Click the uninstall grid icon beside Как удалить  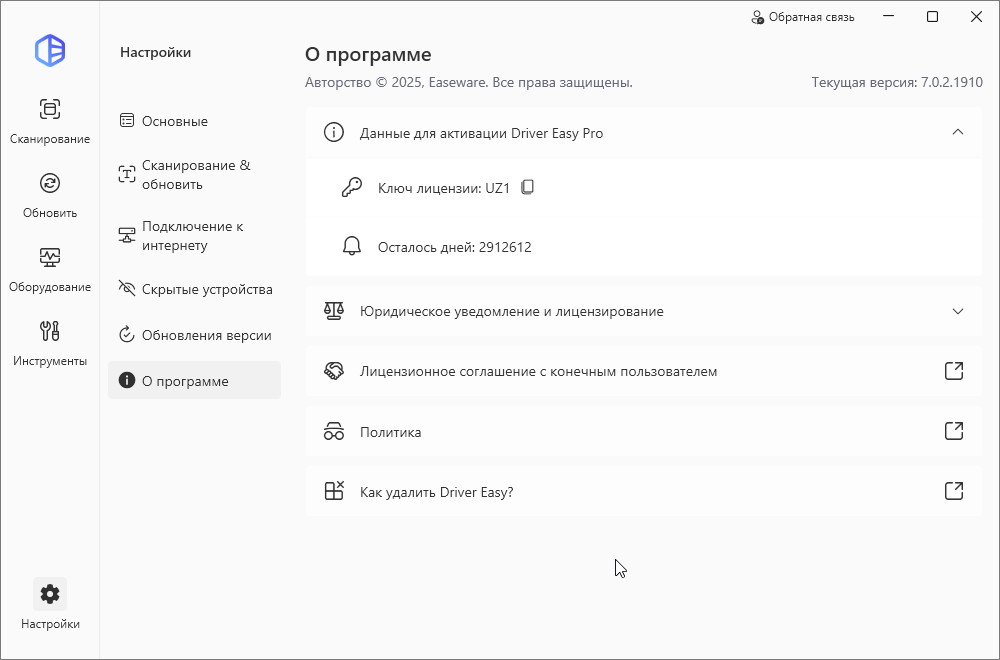(334, 491)
